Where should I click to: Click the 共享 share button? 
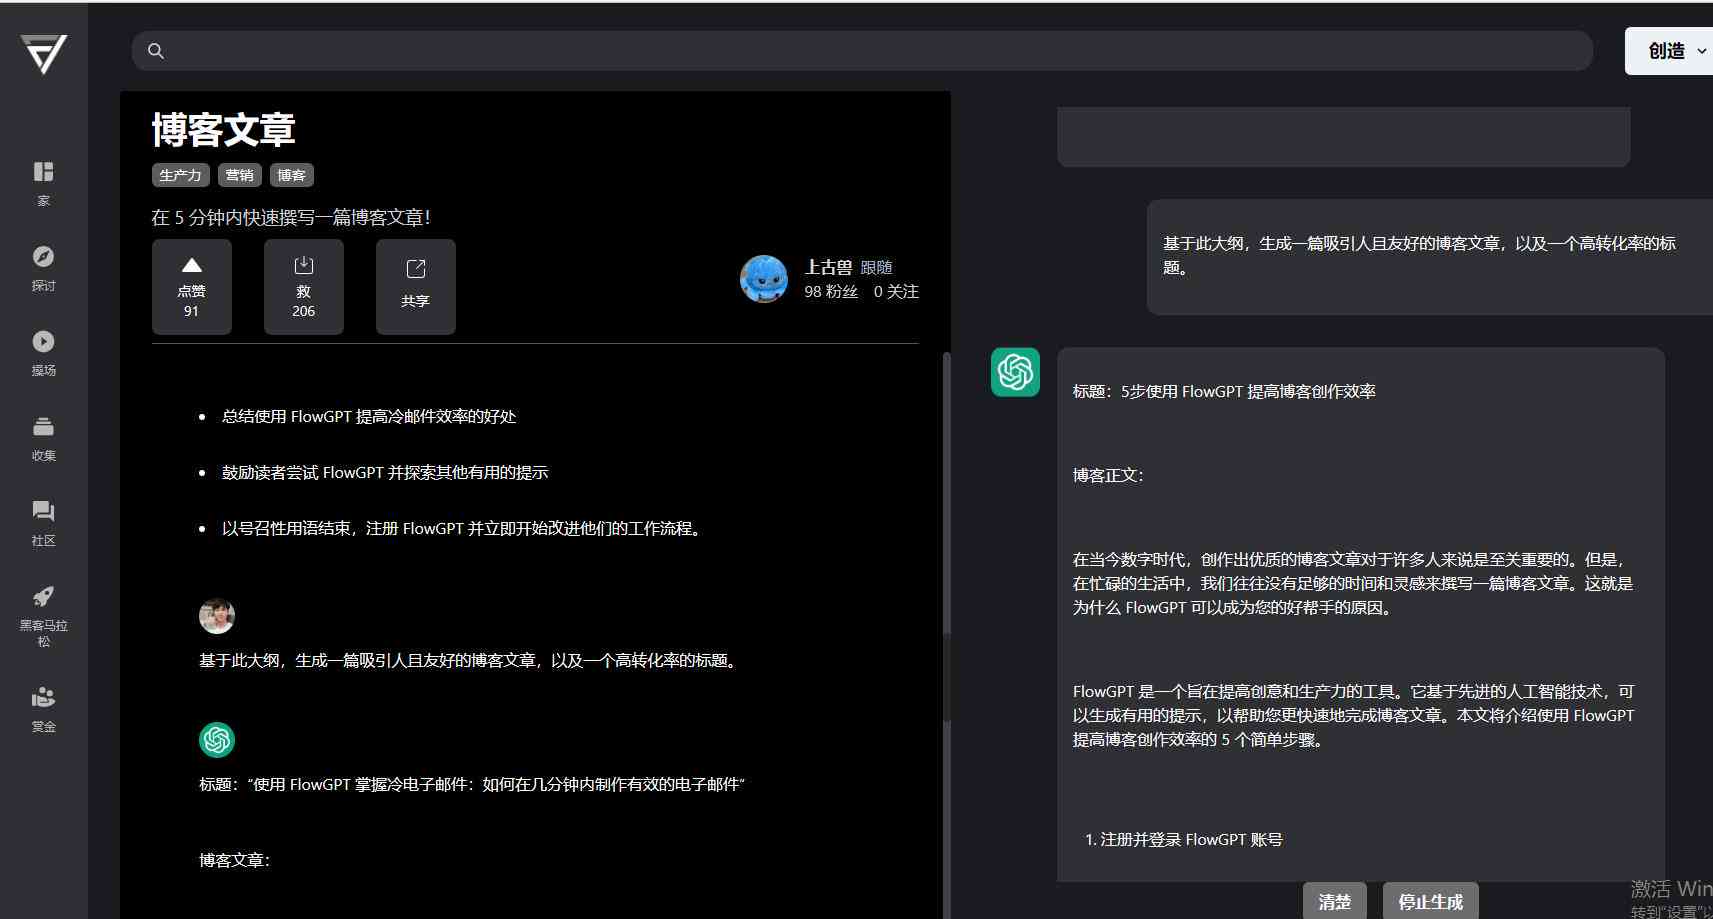[x=416, y=287]
